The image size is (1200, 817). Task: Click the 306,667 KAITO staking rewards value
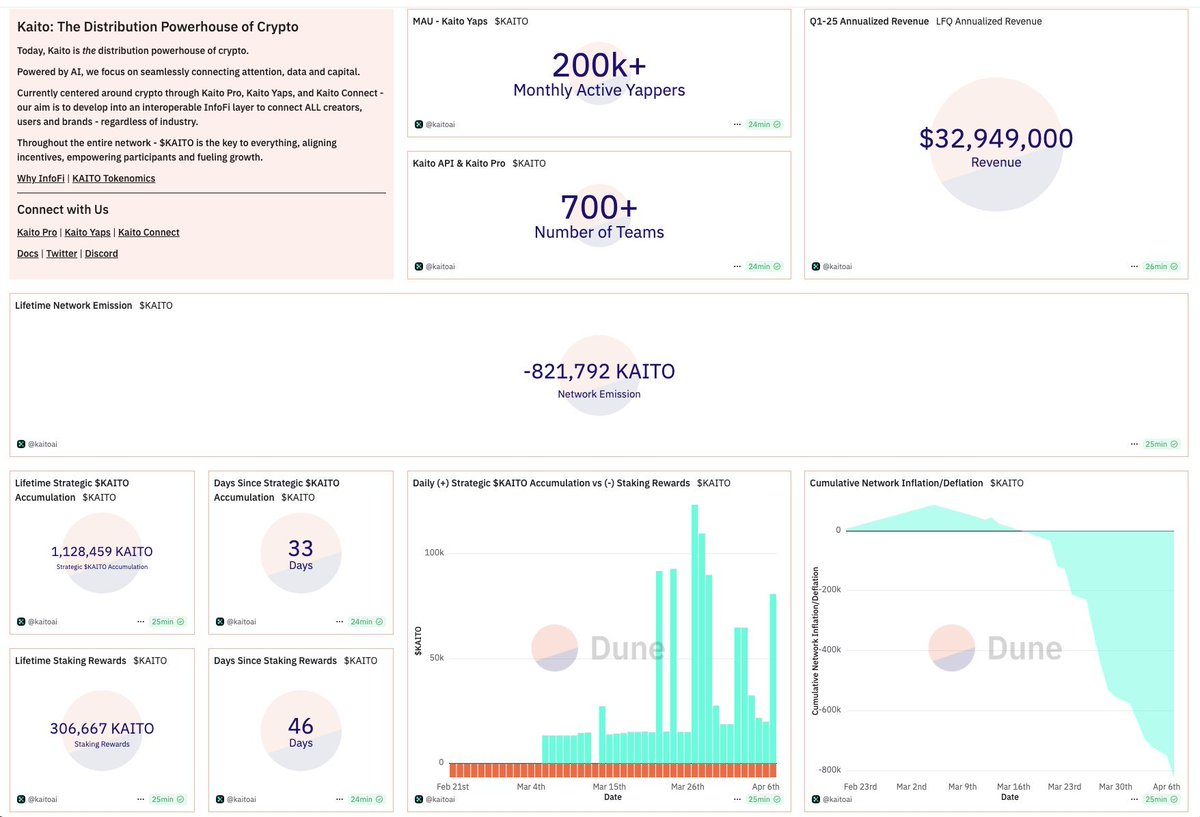[102, 729]
